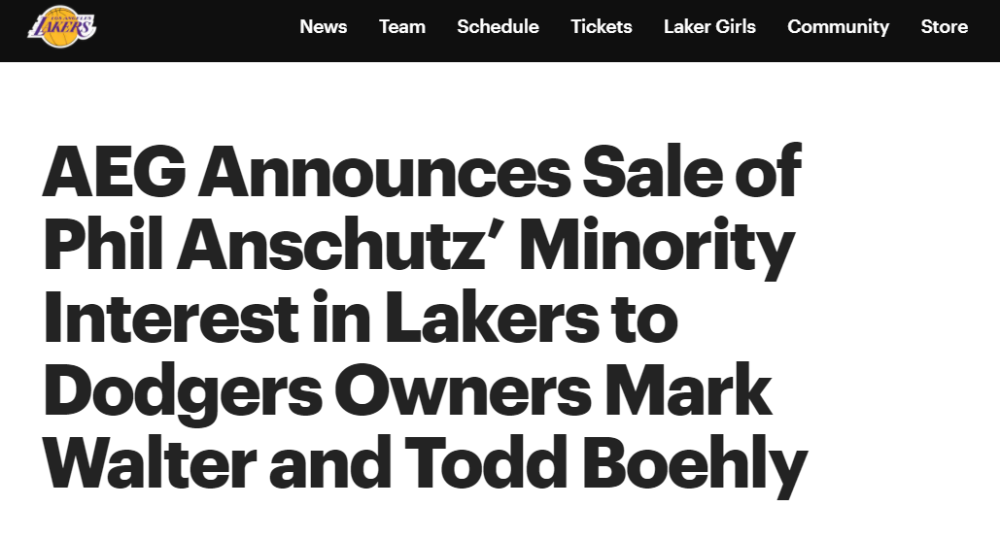Open the News menu item
Screen dimensions: 1000x540
click(x=323, y=27)
